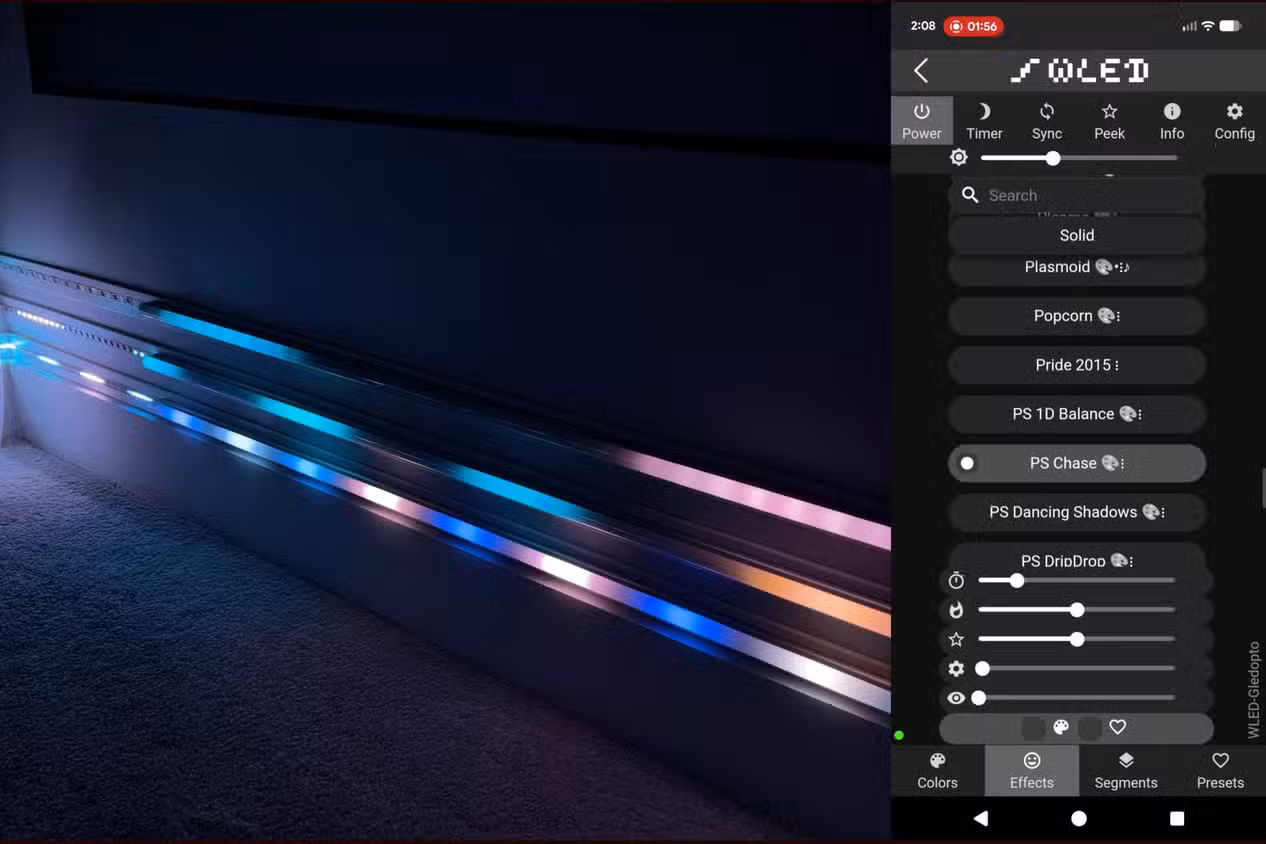
Task: Expand Pride 2015 options dots
Action: click(1116, 365)
